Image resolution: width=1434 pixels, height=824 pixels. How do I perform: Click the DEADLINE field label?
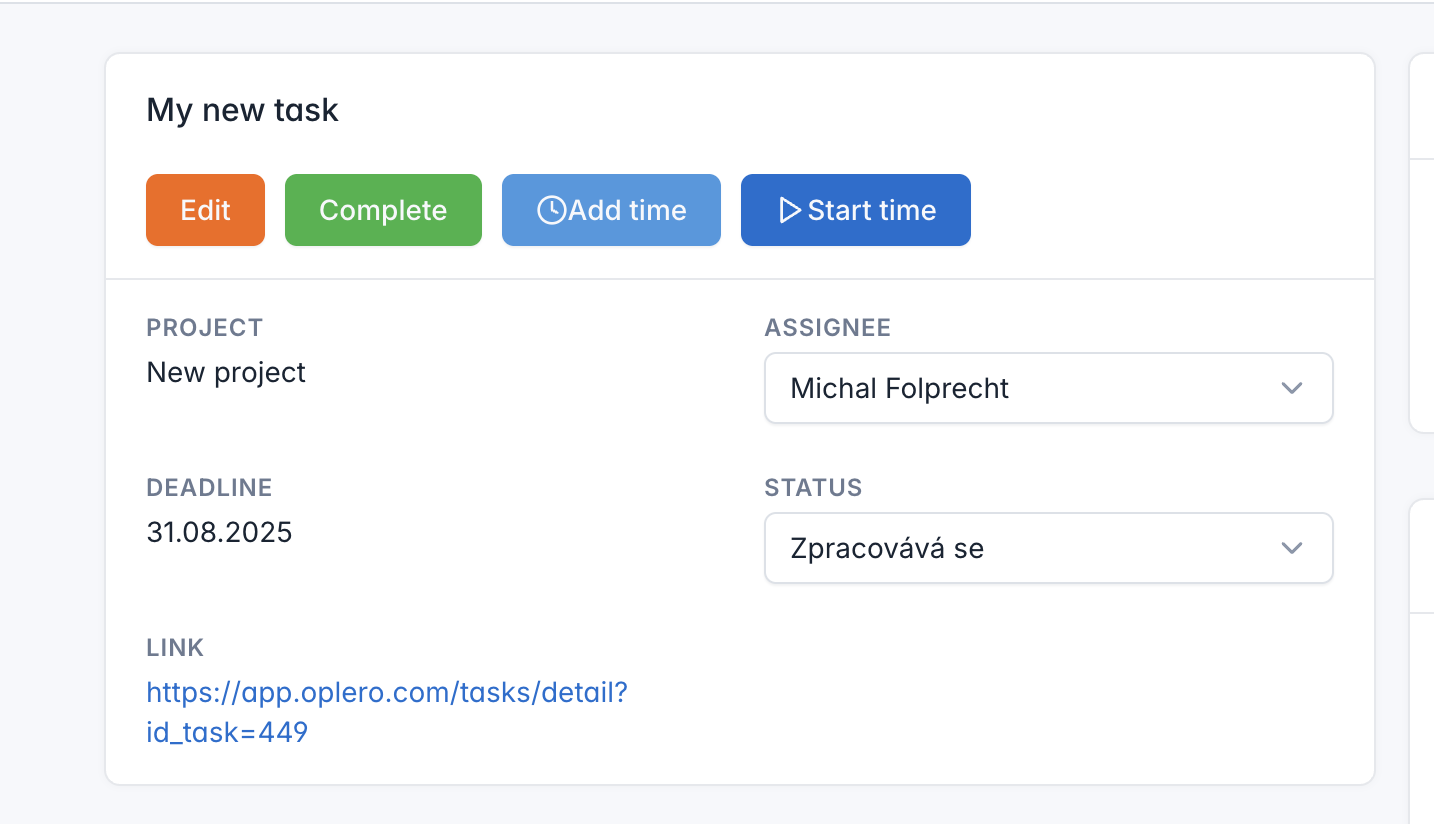[209, 487]
